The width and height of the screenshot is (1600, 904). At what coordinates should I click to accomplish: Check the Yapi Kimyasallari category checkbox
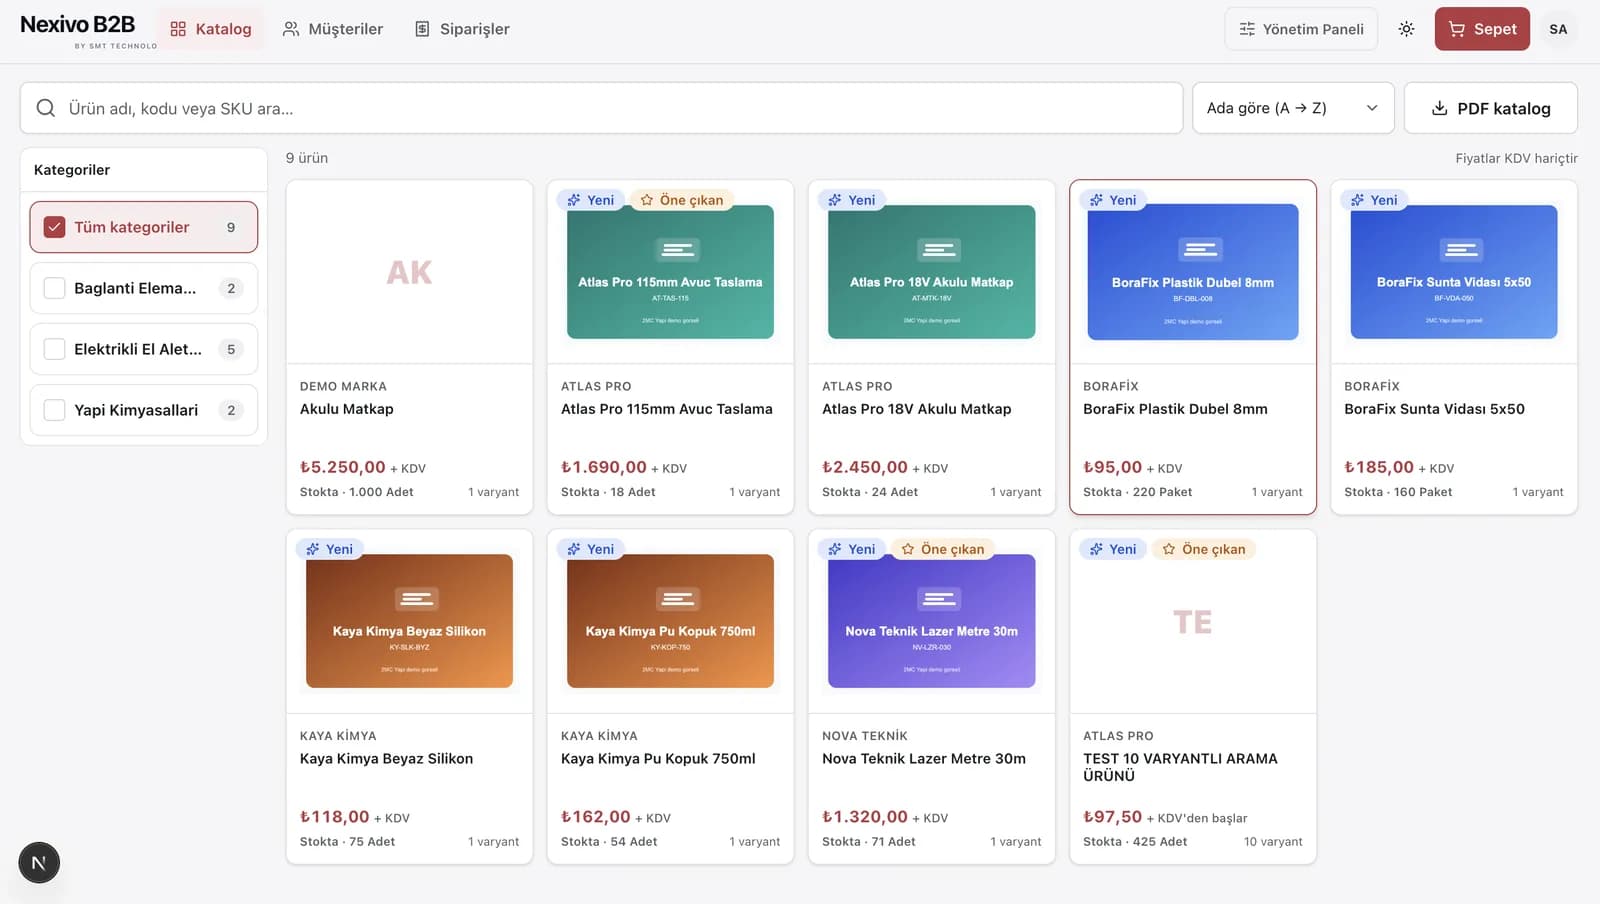tap(55, 410)
